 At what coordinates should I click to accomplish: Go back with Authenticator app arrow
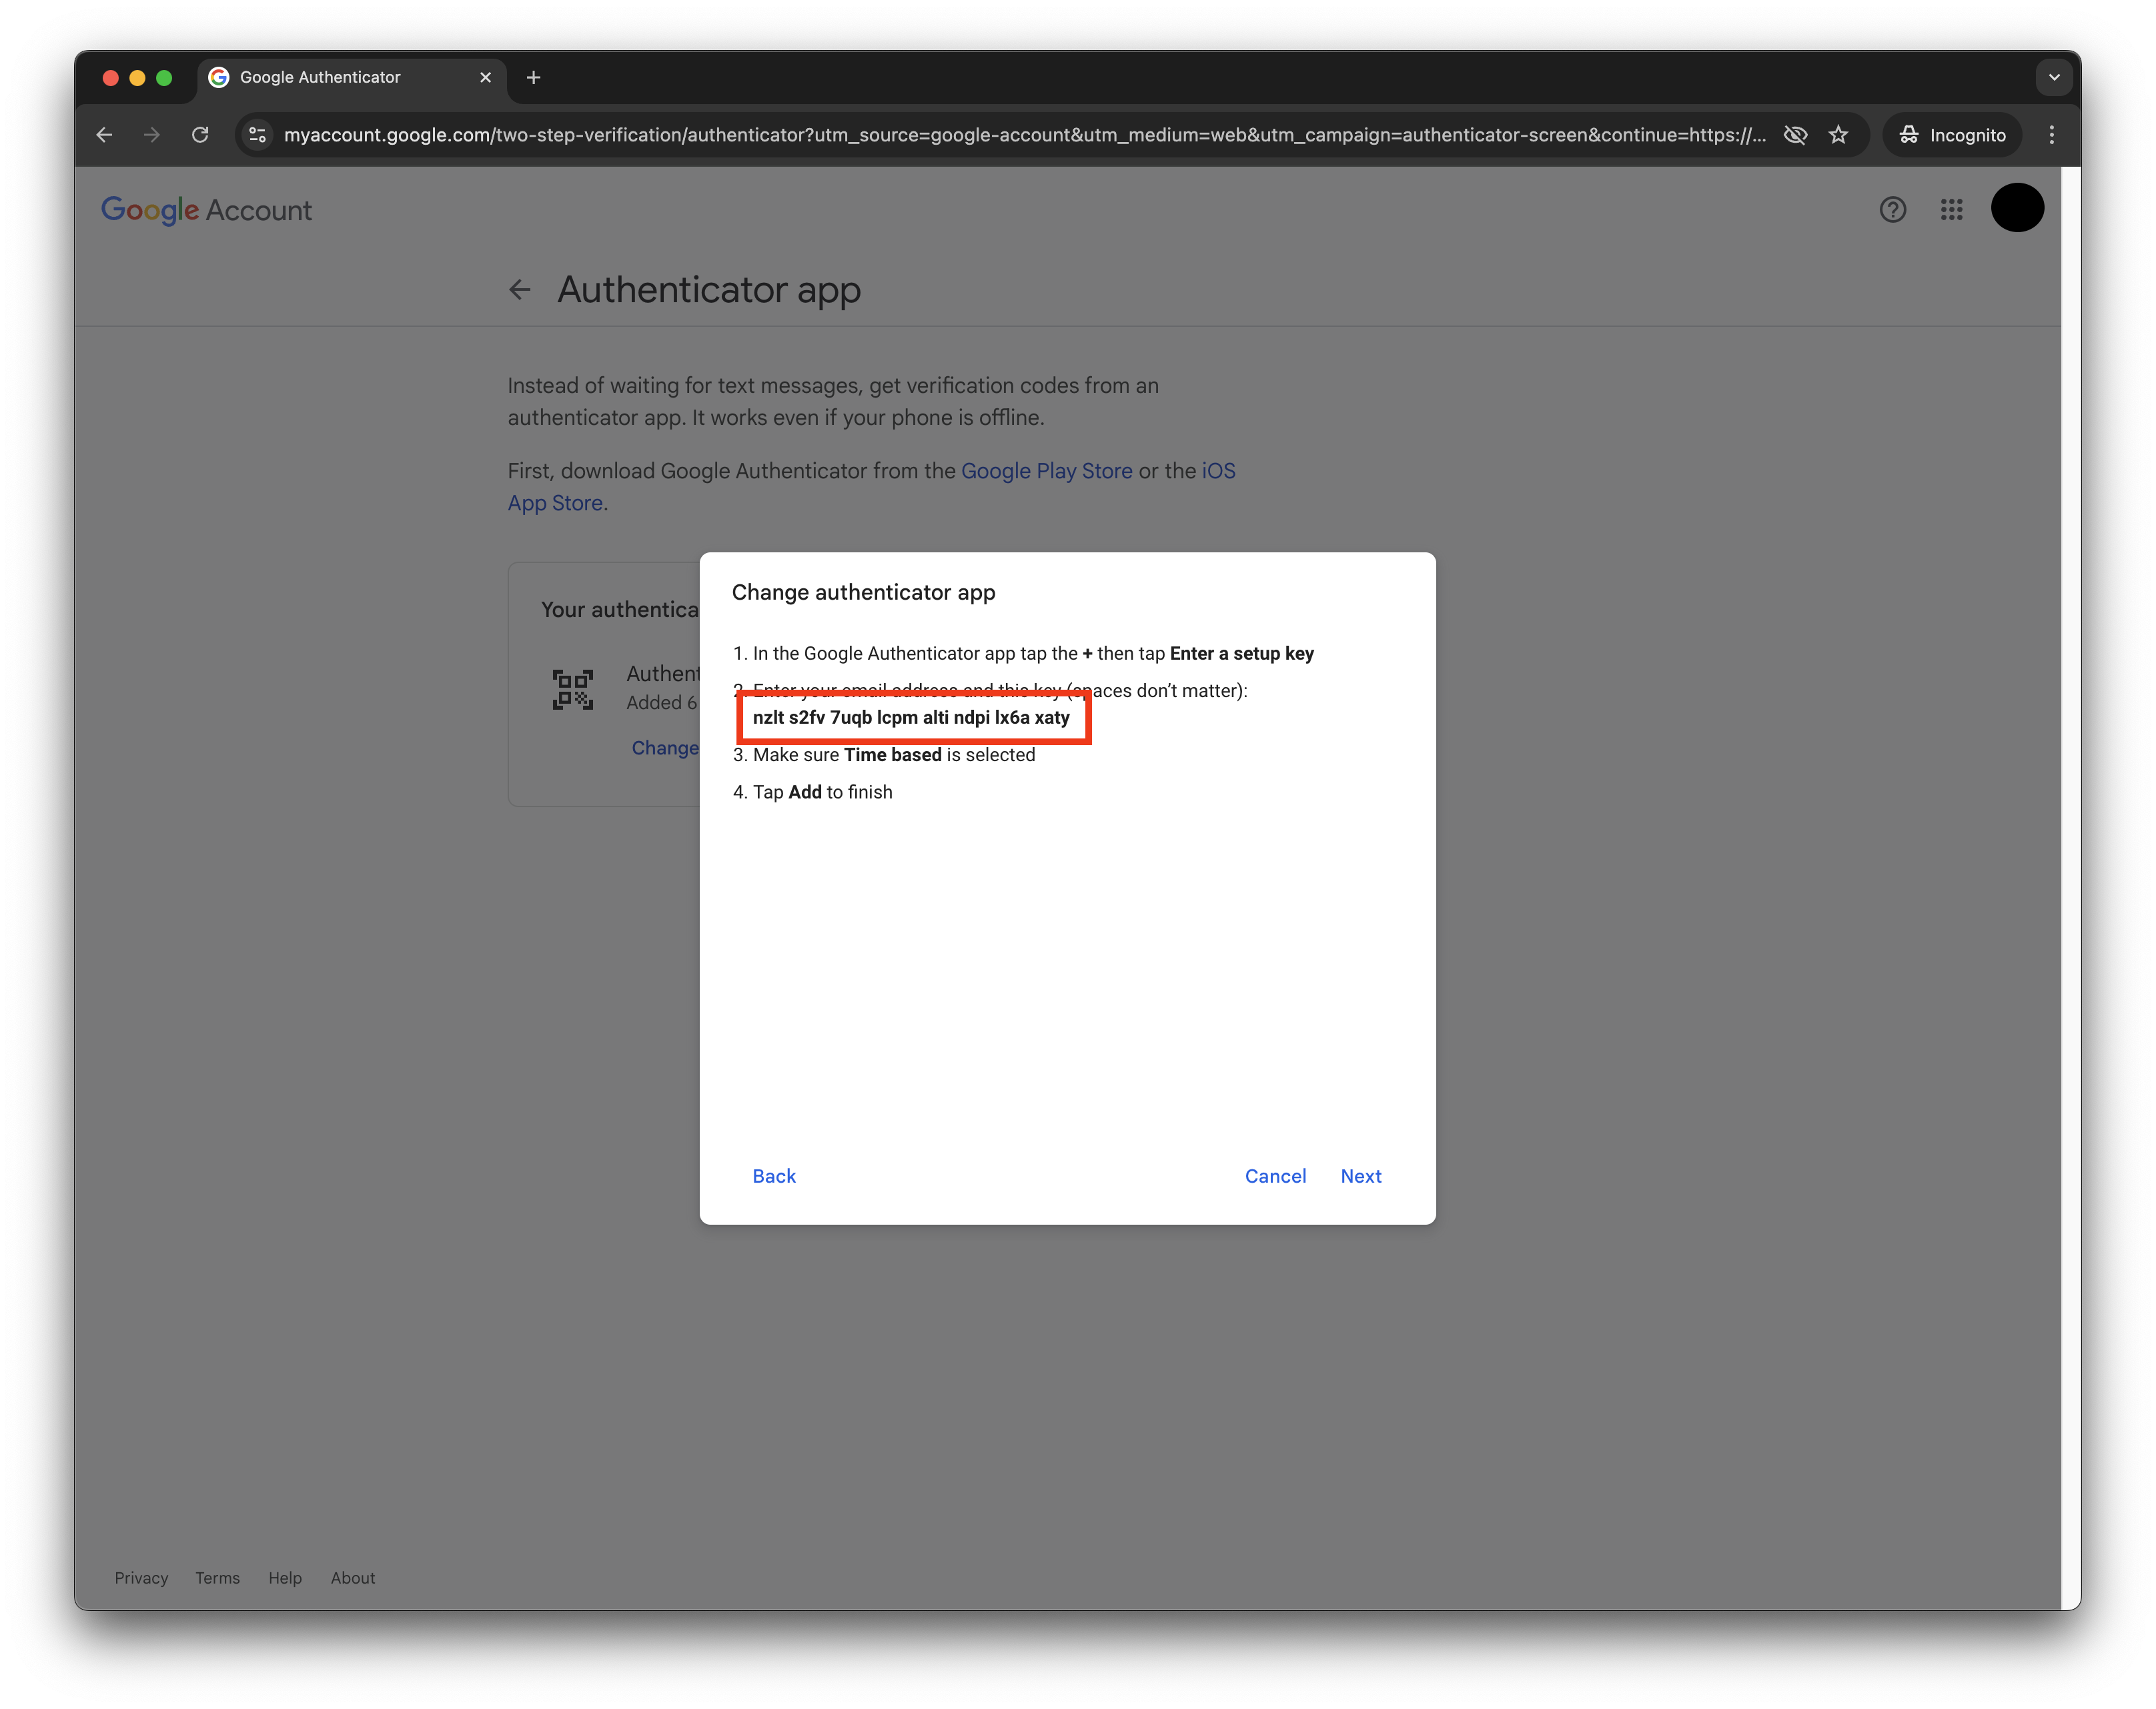pos(520,290)
